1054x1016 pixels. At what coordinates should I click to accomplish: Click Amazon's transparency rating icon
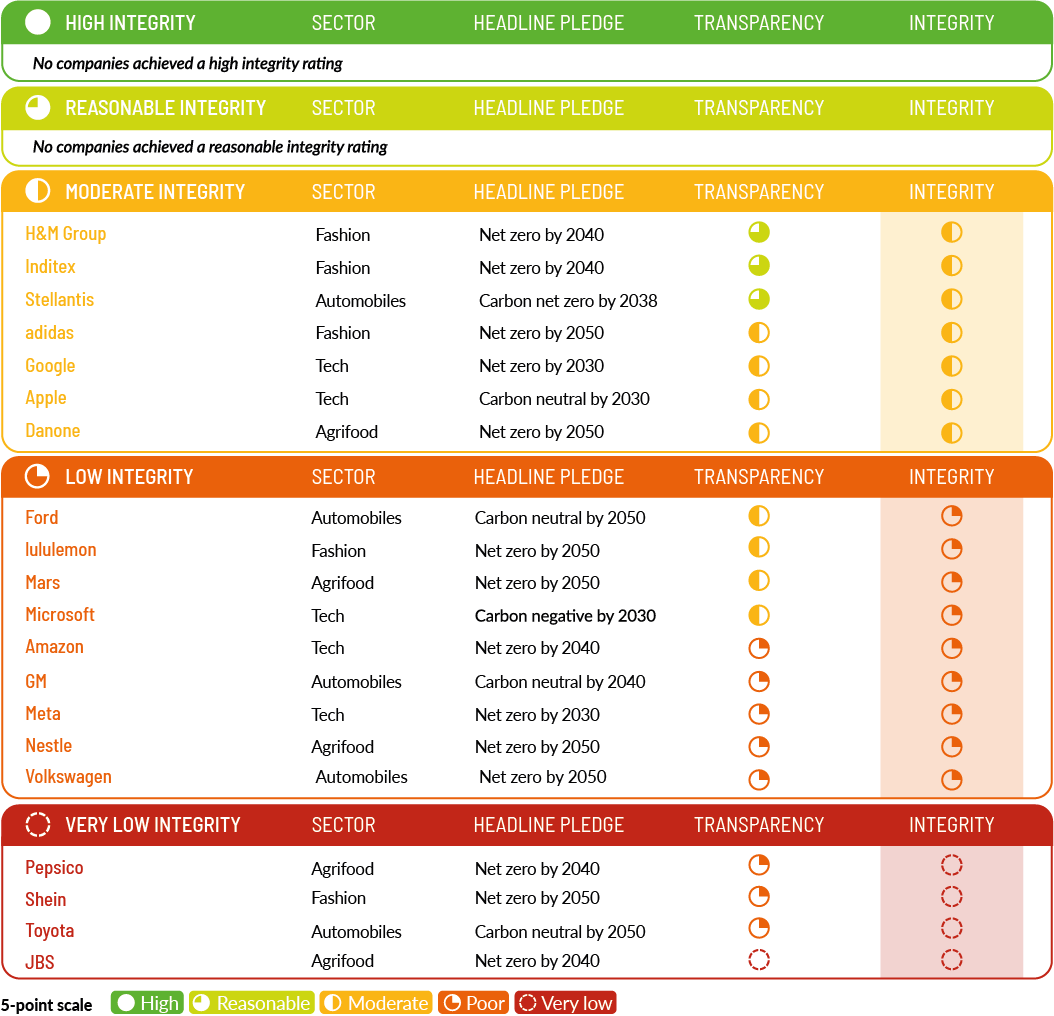759,648
